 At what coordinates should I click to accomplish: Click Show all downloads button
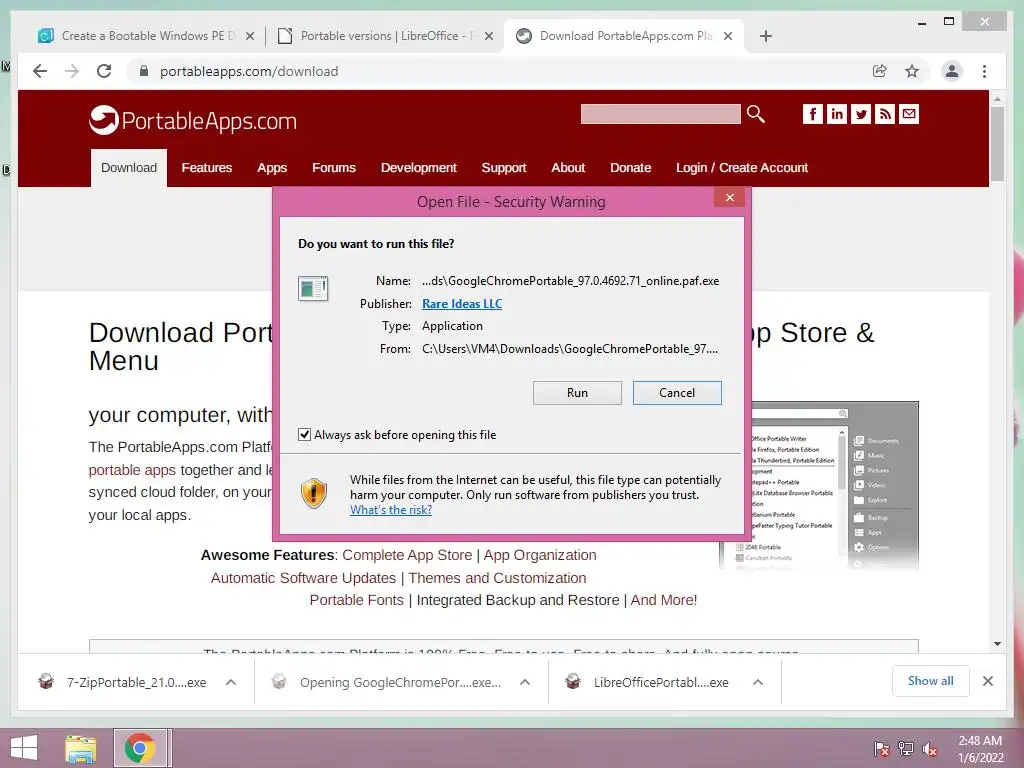click(931, 681)
